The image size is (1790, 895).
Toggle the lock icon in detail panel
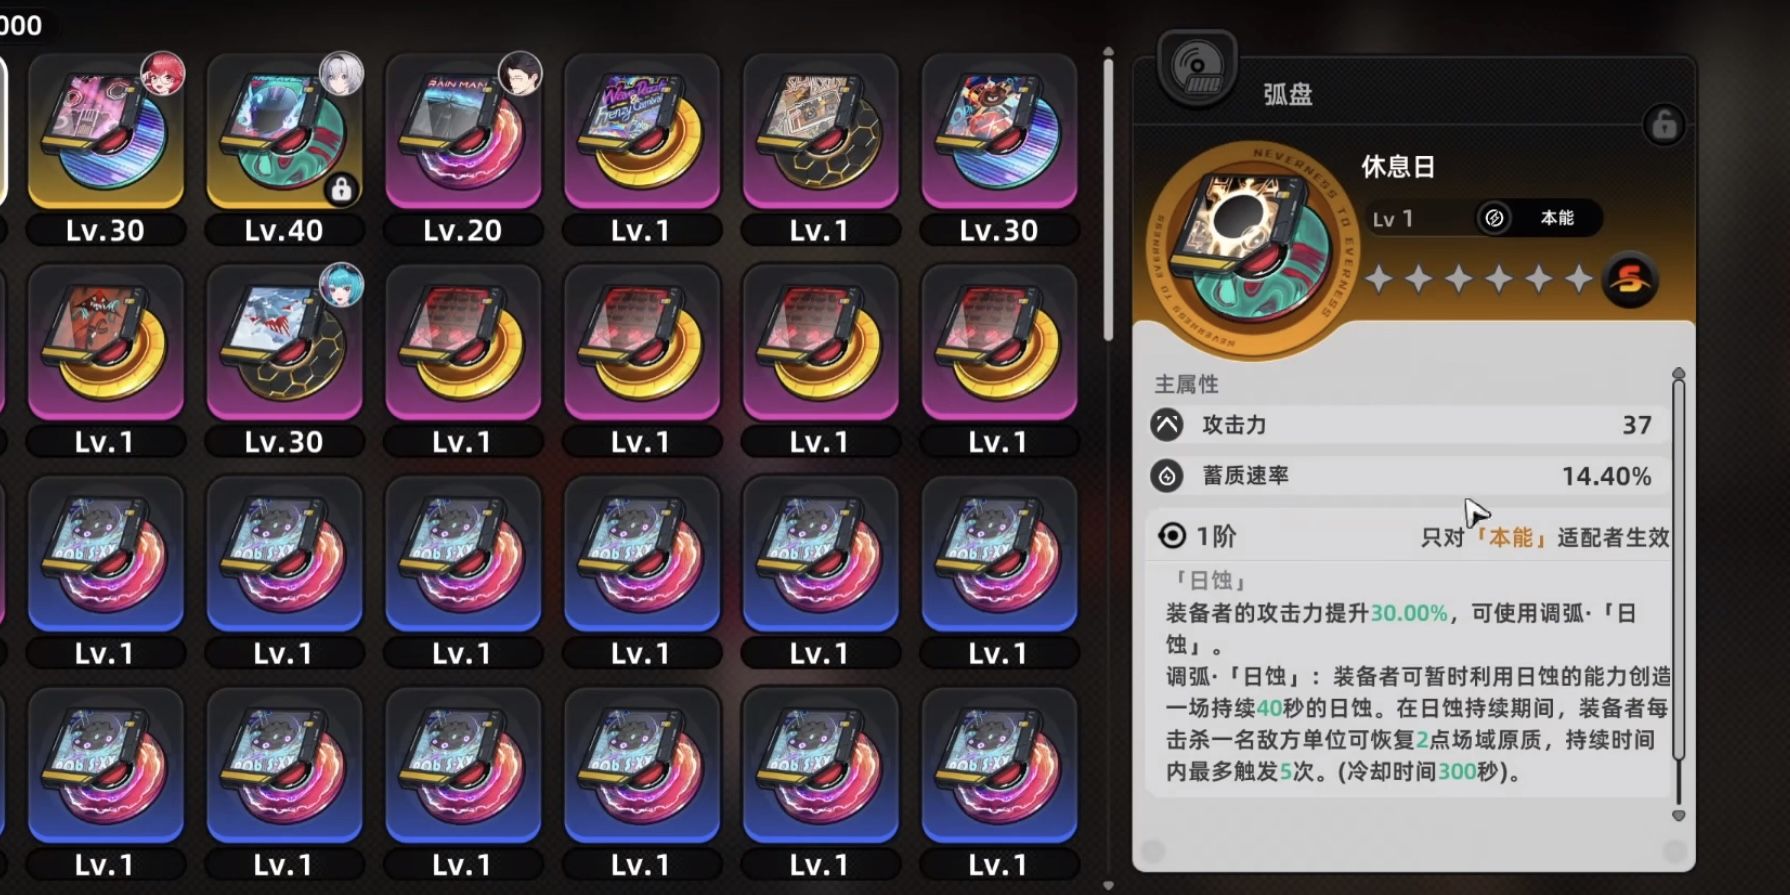pos(1663,125)
